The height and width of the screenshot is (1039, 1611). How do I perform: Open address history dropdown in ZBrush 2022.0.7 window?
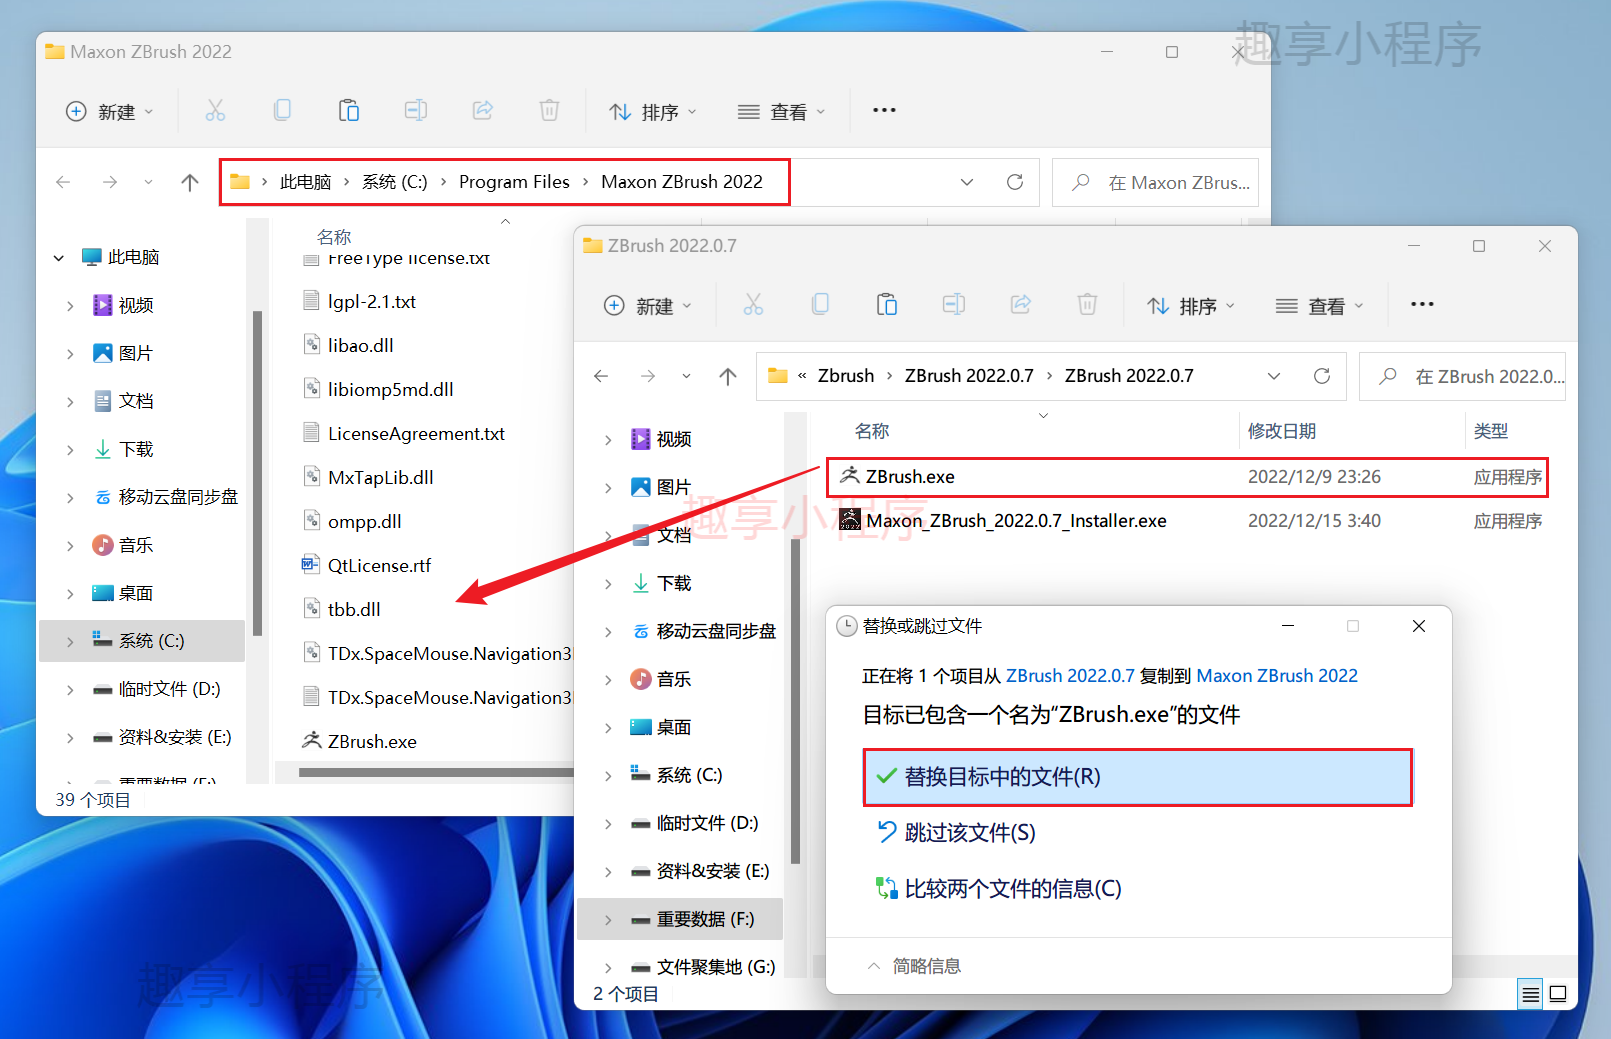pyautogui.click(x=1274, y=376)
